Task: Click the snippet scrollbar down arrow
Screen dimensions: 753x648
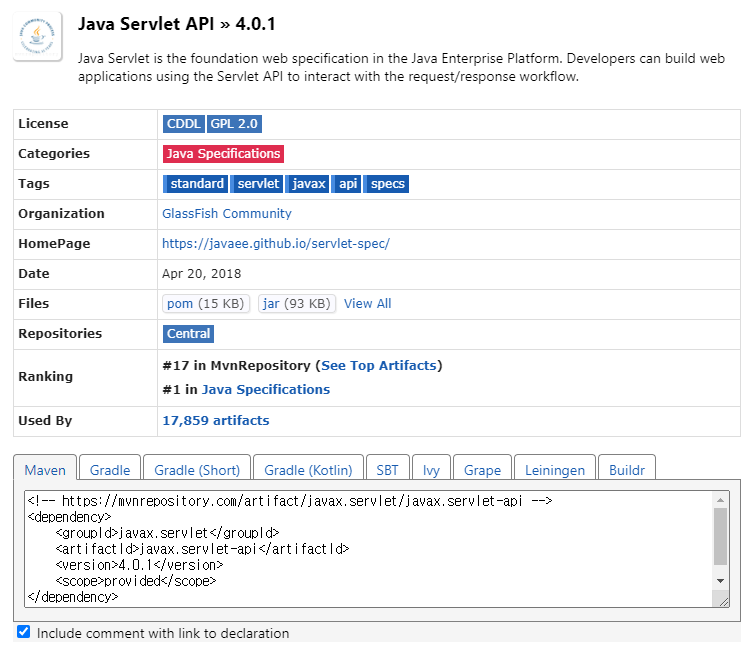Action: pos(720,581)
